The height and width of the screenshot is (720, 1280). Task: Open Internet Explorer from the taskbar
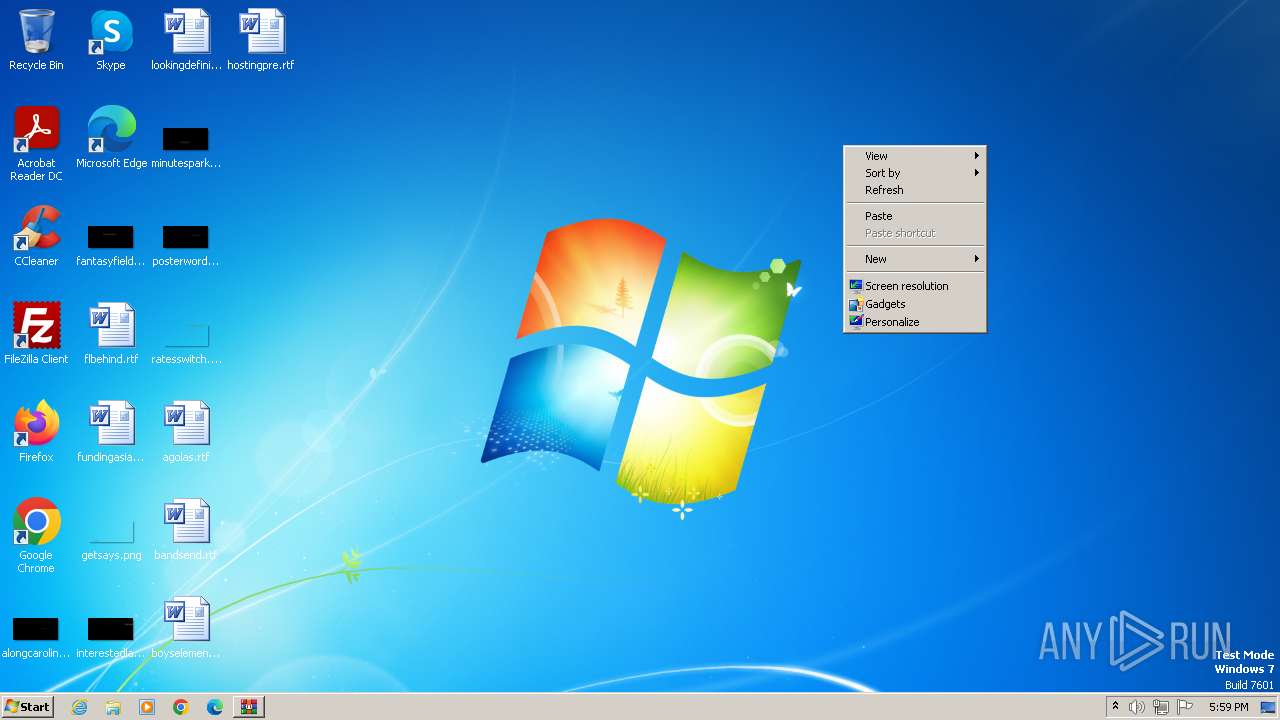click(x=79, y=707)
